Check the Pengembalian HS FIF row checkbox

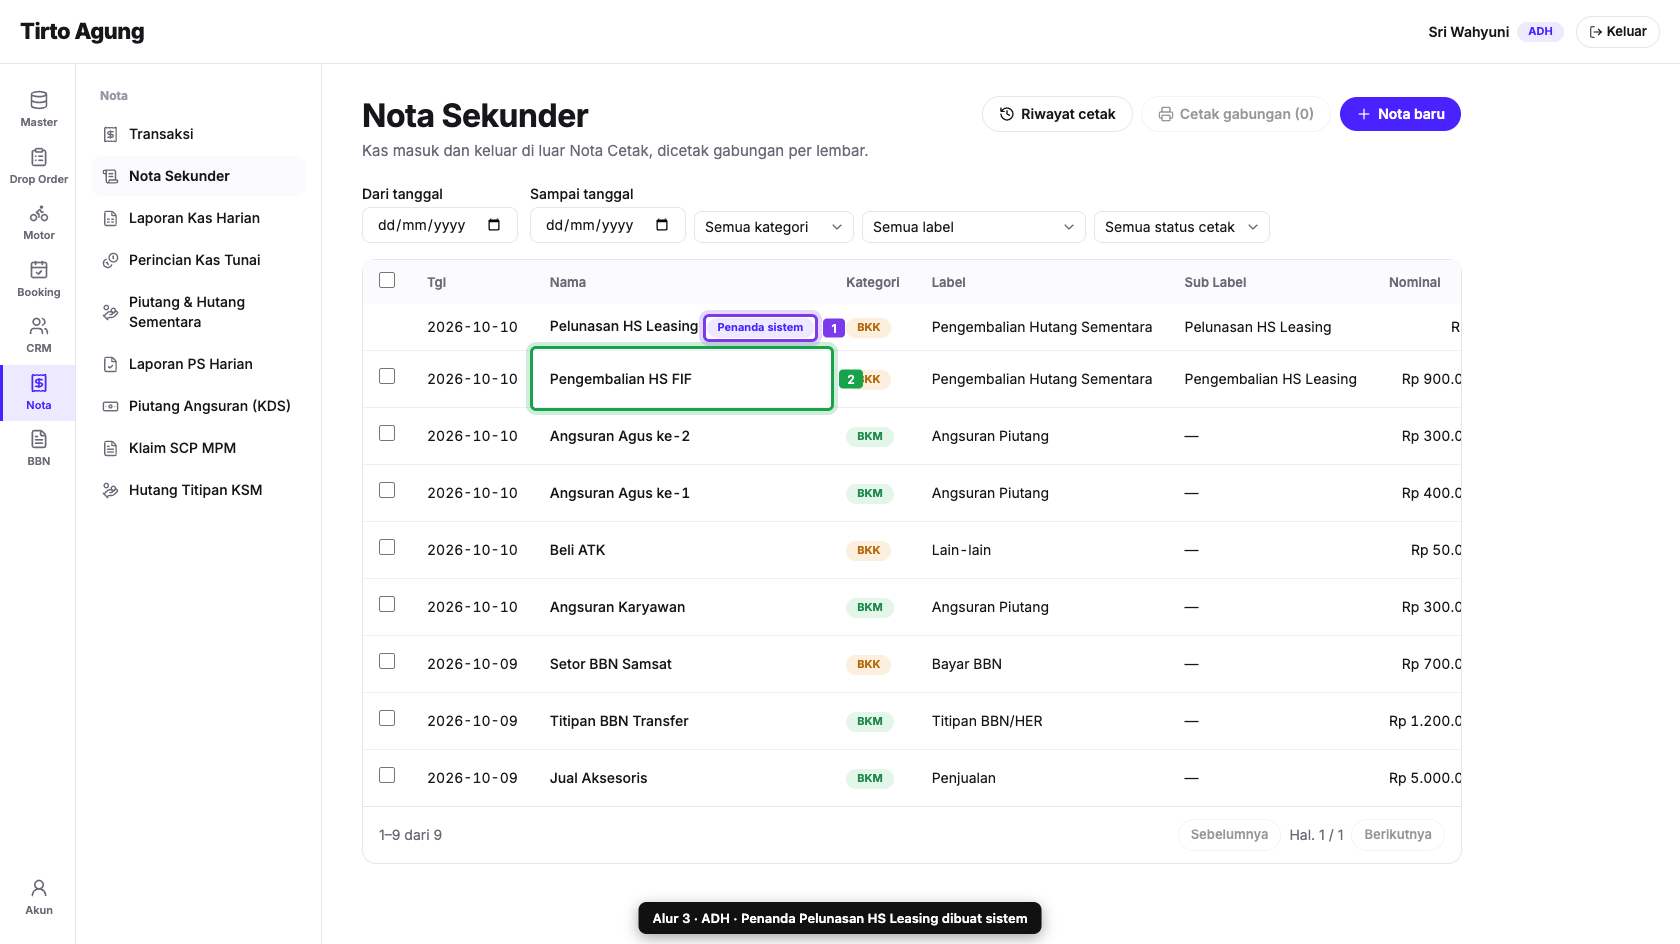click(x=387, y=376)
